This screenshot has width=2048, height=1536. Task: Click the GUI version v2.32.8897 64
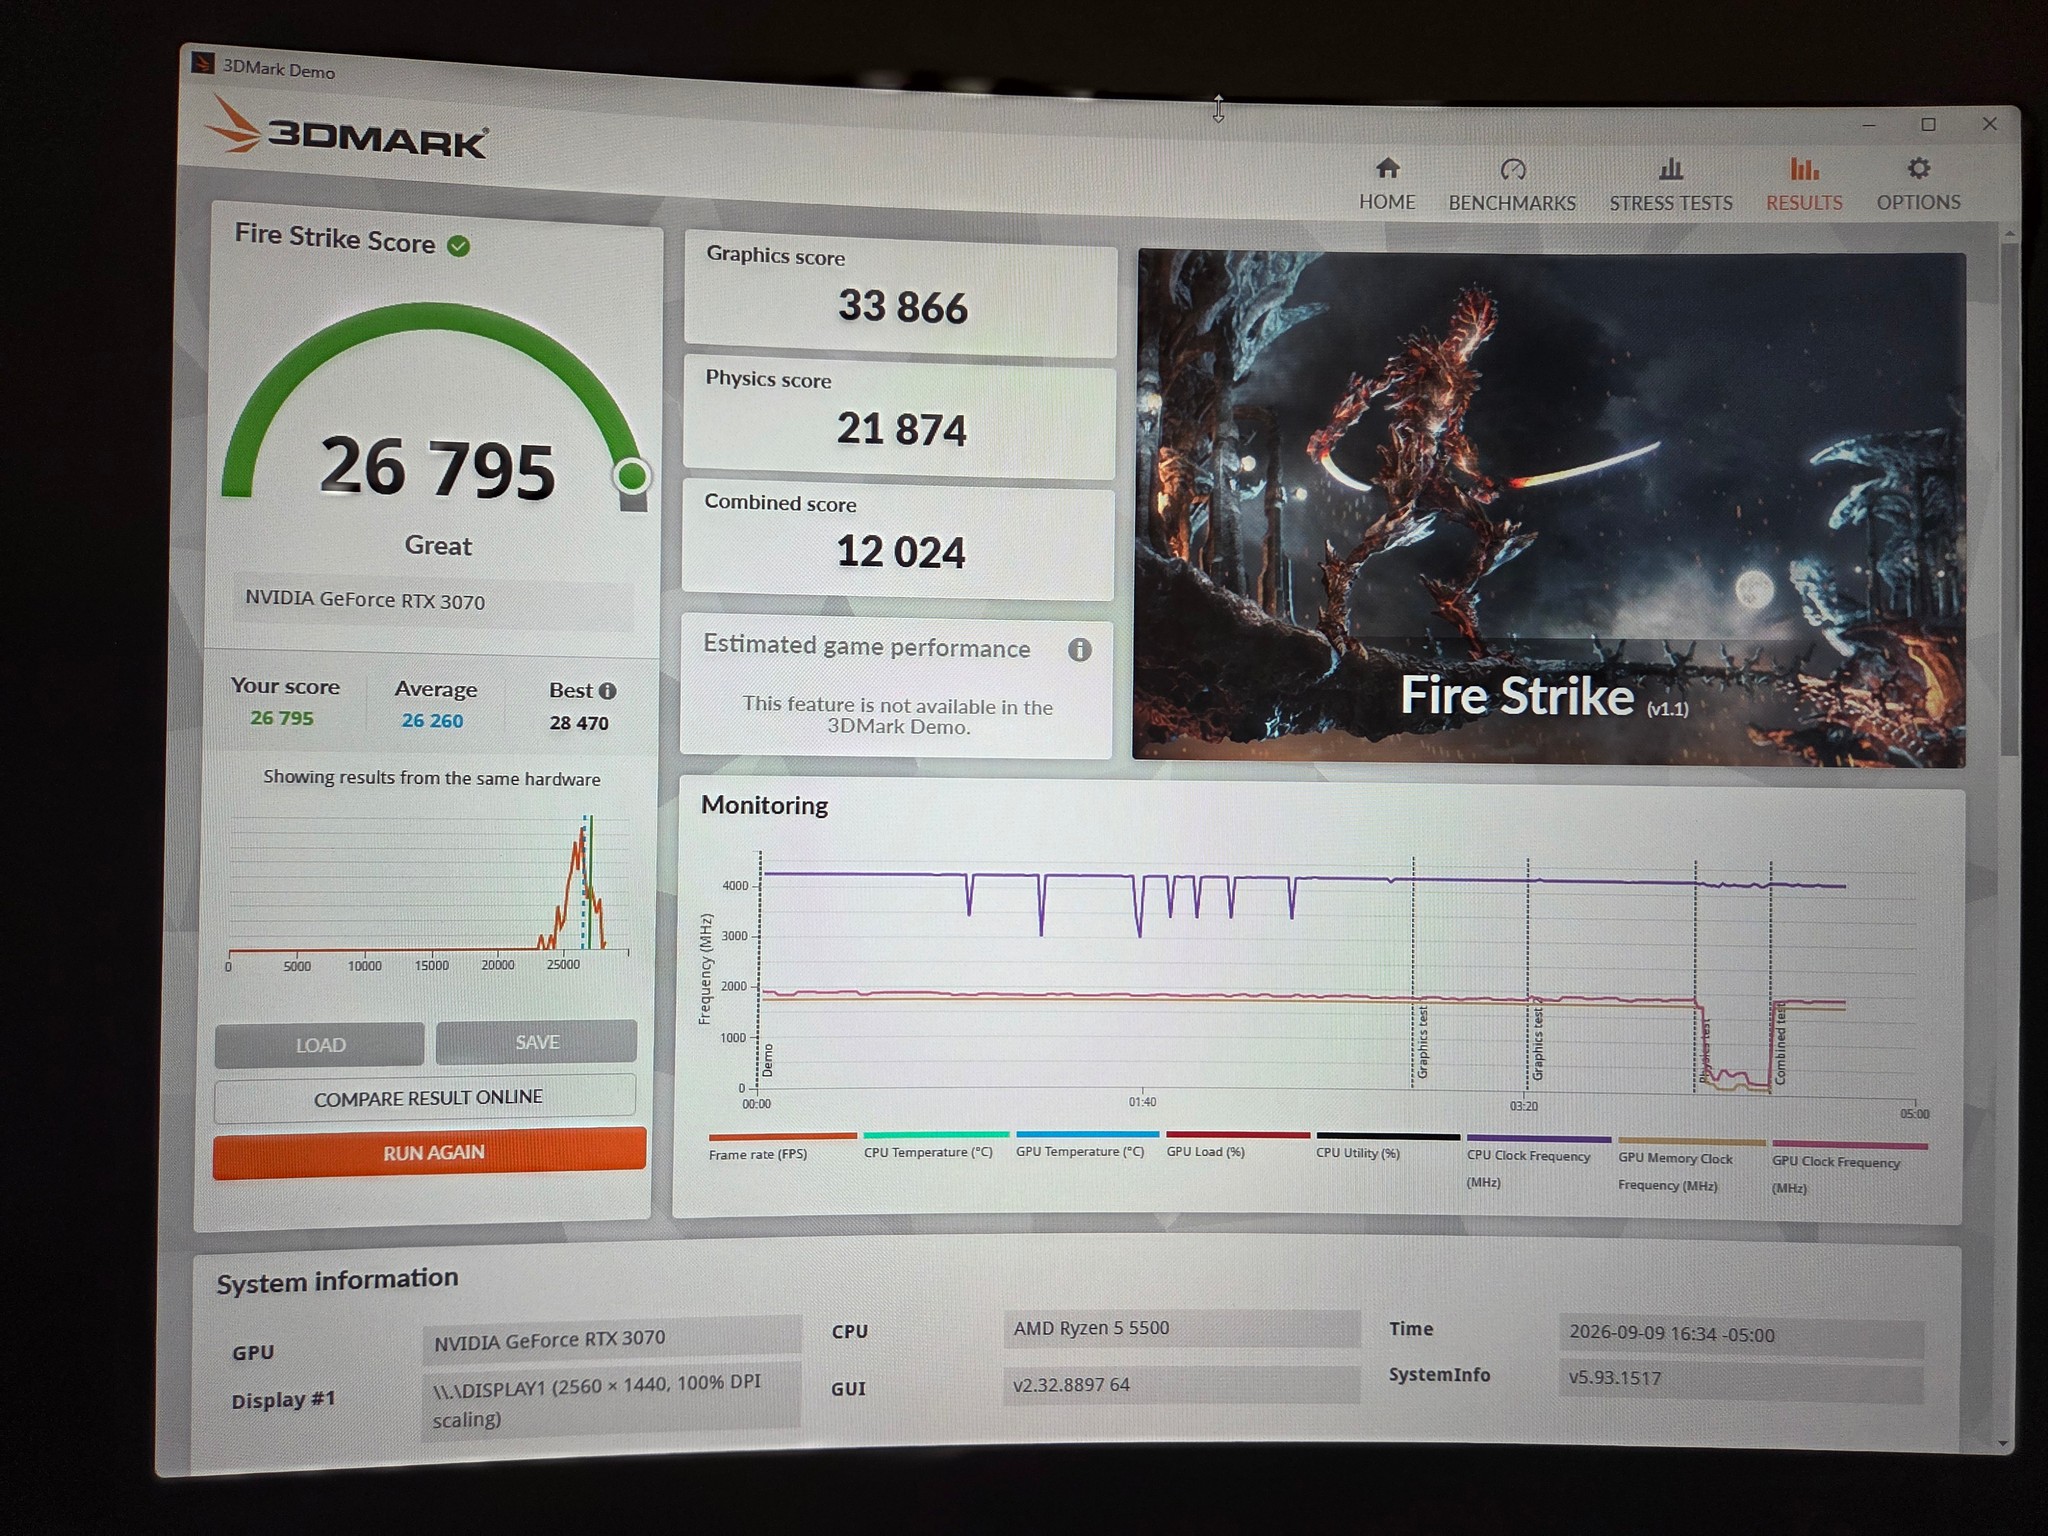[x=1181, y=1385]
